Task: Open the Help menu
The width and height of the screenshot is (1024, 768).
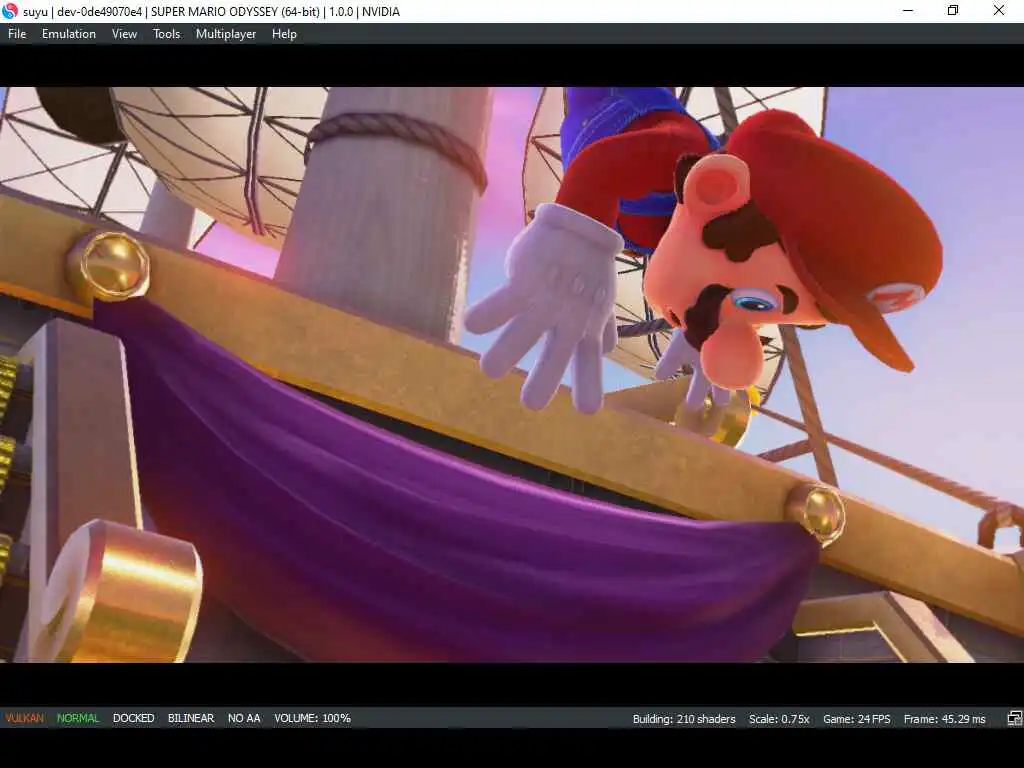Action: 284,34
